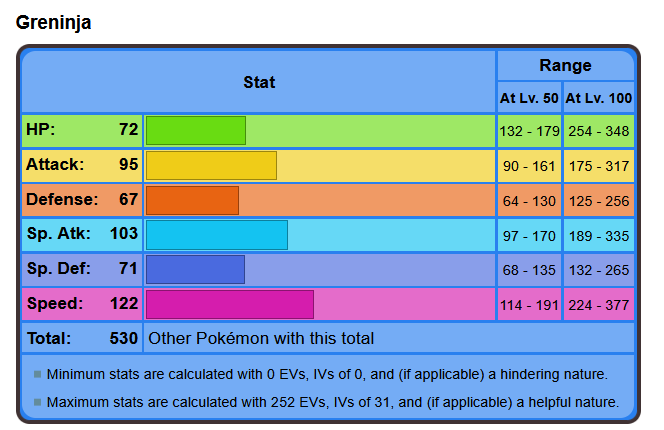Click the blue Sp. Def stat bar
Viewport: 664px width, 430px height.
[195, 269]
